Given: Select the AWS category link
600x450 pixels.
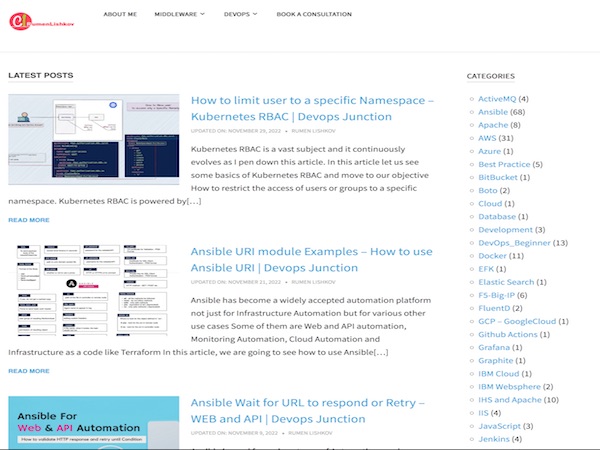Looking at the screenshot, I should pos(488,138).
